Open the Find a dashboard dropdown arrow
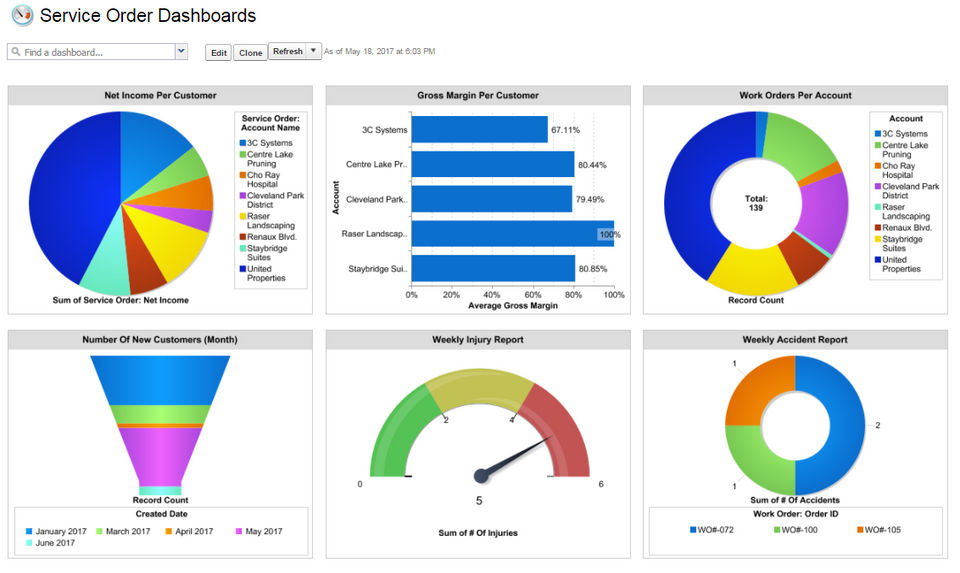Viewport: 960px width, 573px height. coord(181,51)
